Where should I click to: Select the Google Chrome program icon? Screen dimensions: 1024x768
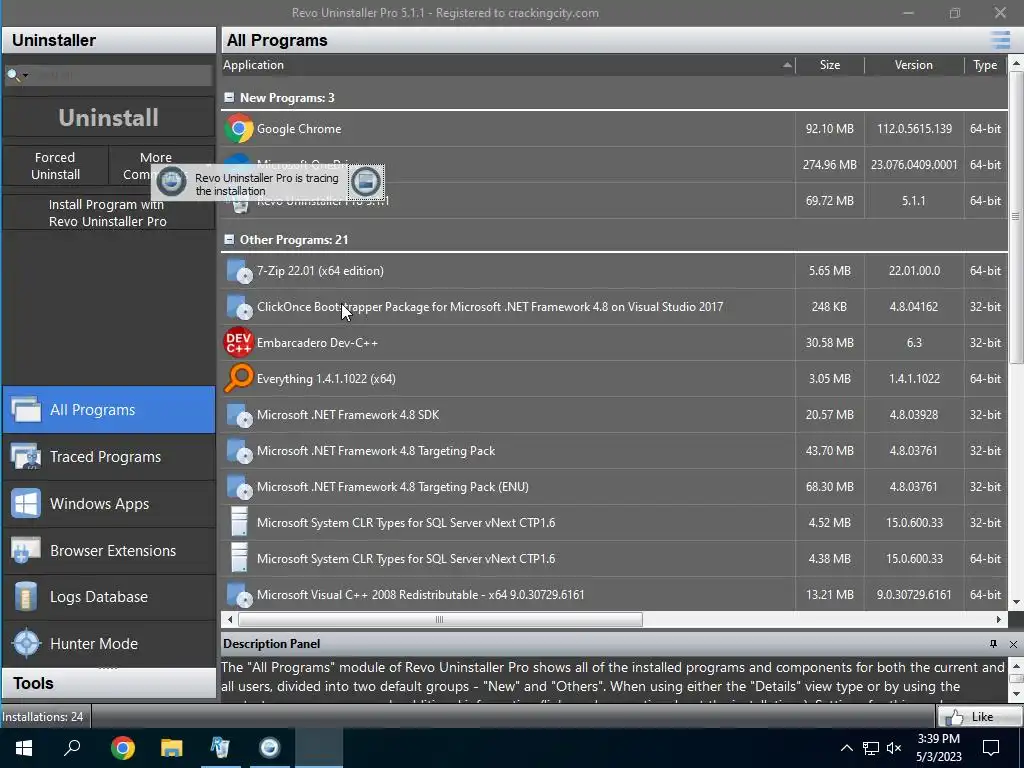pos(238,129)
